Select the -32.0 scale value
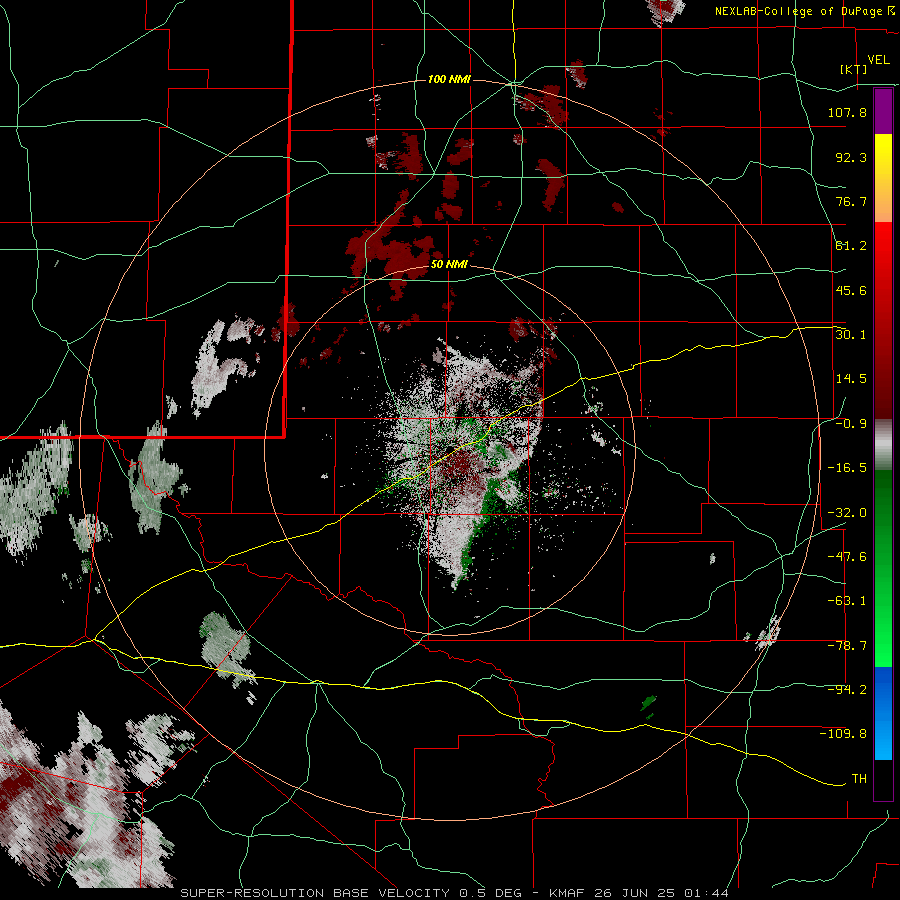The image size is (900, 900). pyautogui.click(x=847, y=513)
